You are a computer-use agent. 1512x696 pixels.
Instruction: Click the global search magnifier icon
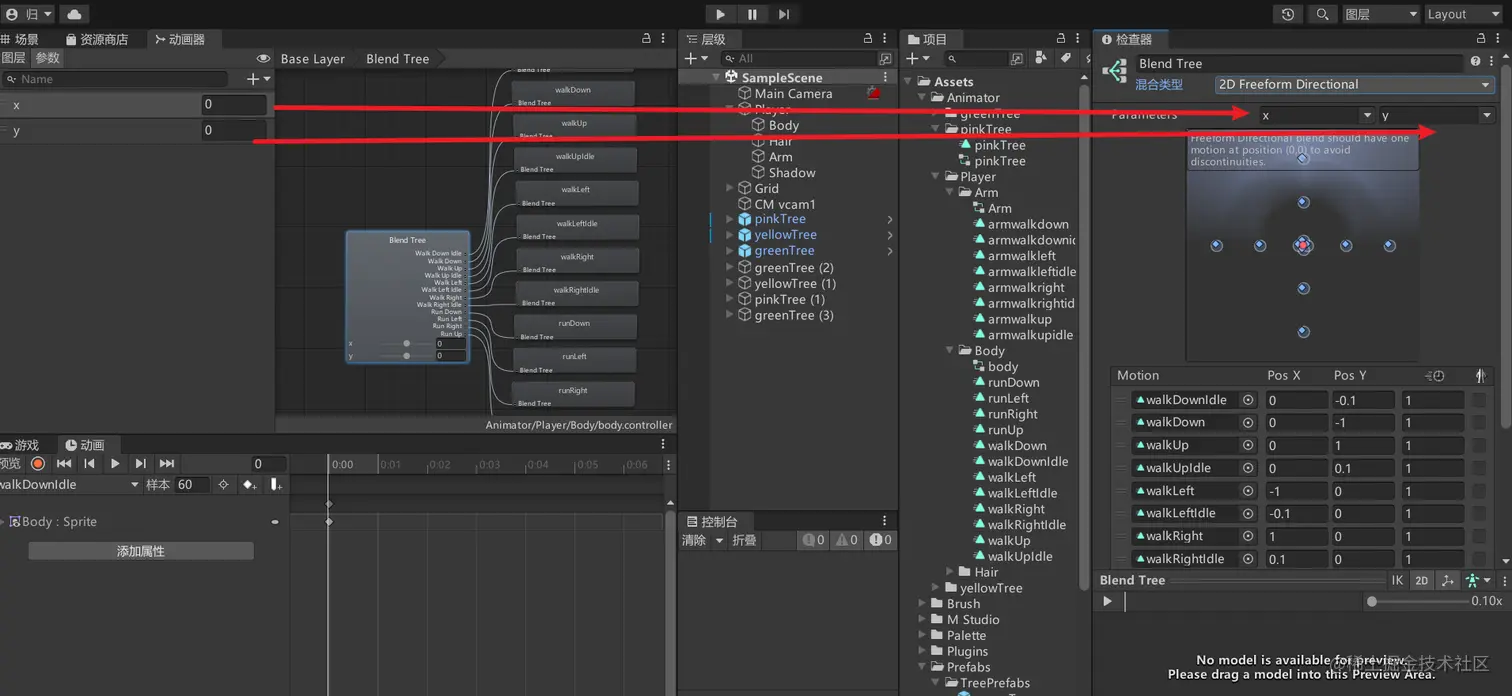[x=1322, y=14]
